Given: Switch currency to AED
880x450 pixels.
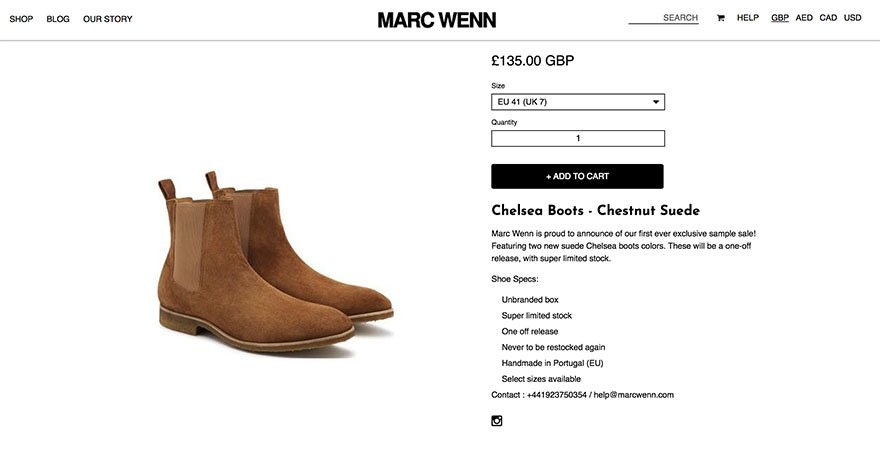Looking at the screenshot, I should [804, 18].
